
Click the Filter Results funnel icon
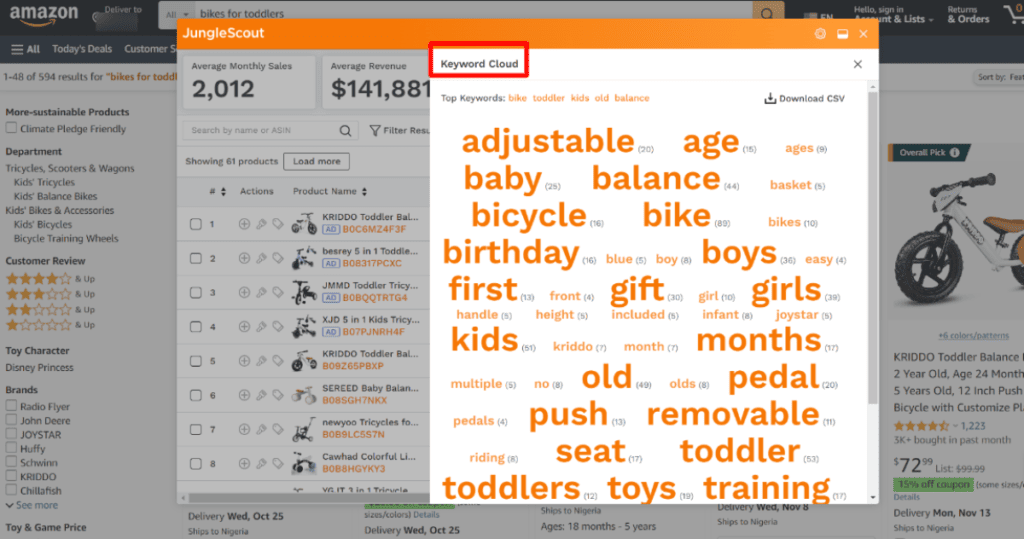[375, 131]
